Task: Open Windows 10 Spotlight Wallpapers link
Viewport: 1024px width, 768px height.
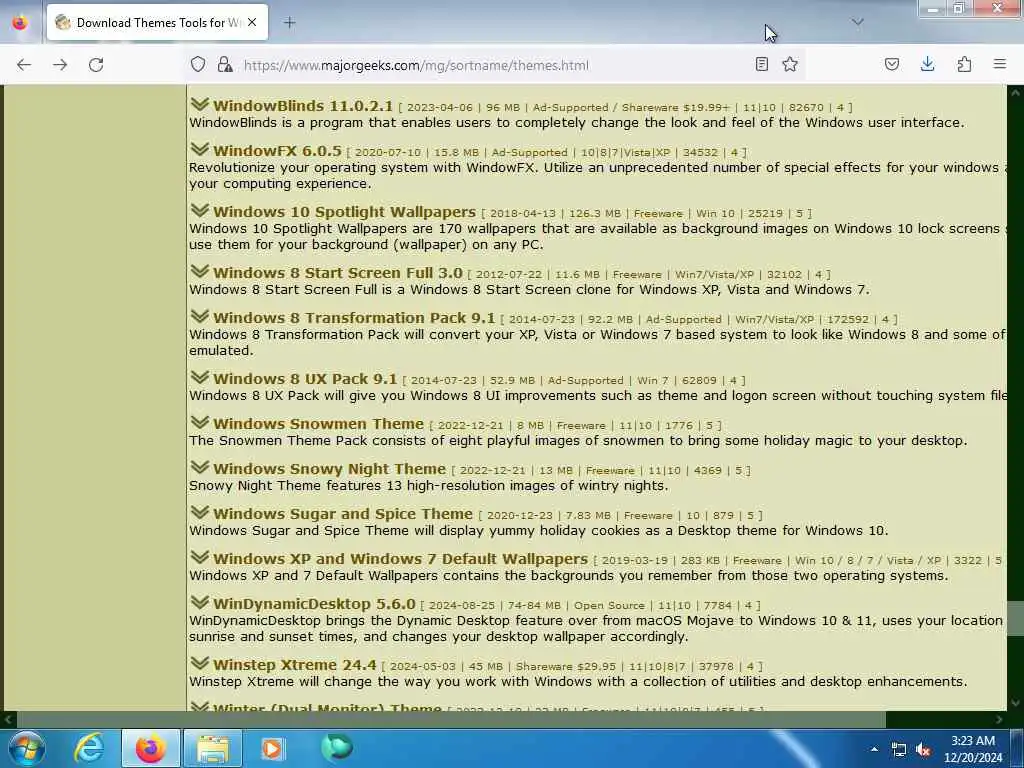Action: [x=344, y=212]
